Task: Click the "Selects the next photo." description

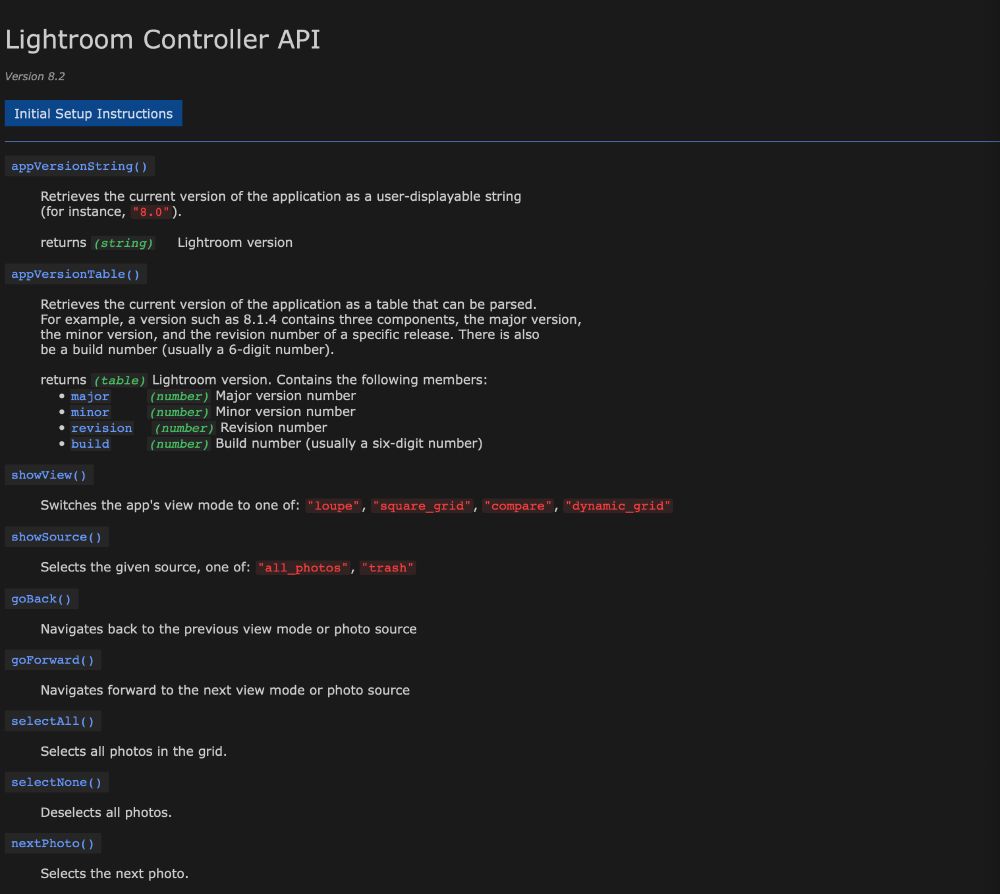Action: coord(115,874)
